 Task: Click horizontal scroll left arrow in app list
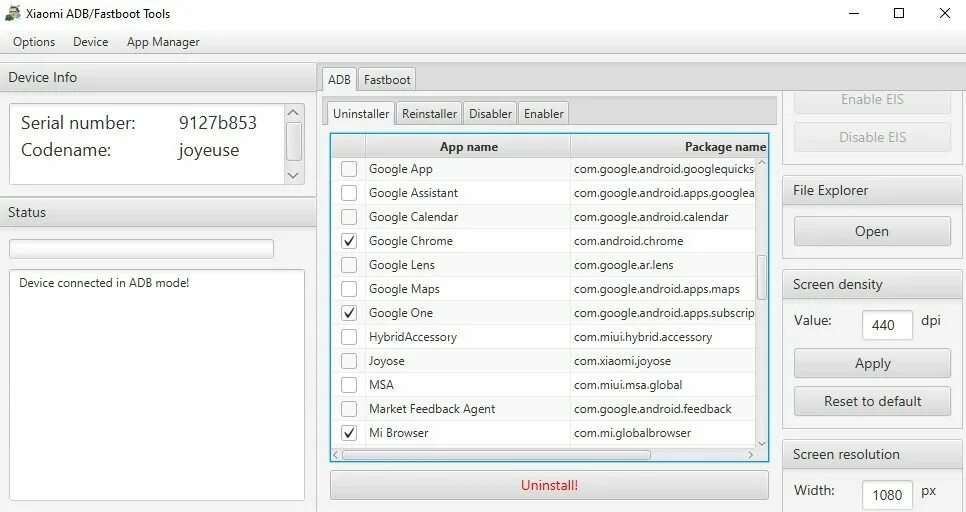336,455
